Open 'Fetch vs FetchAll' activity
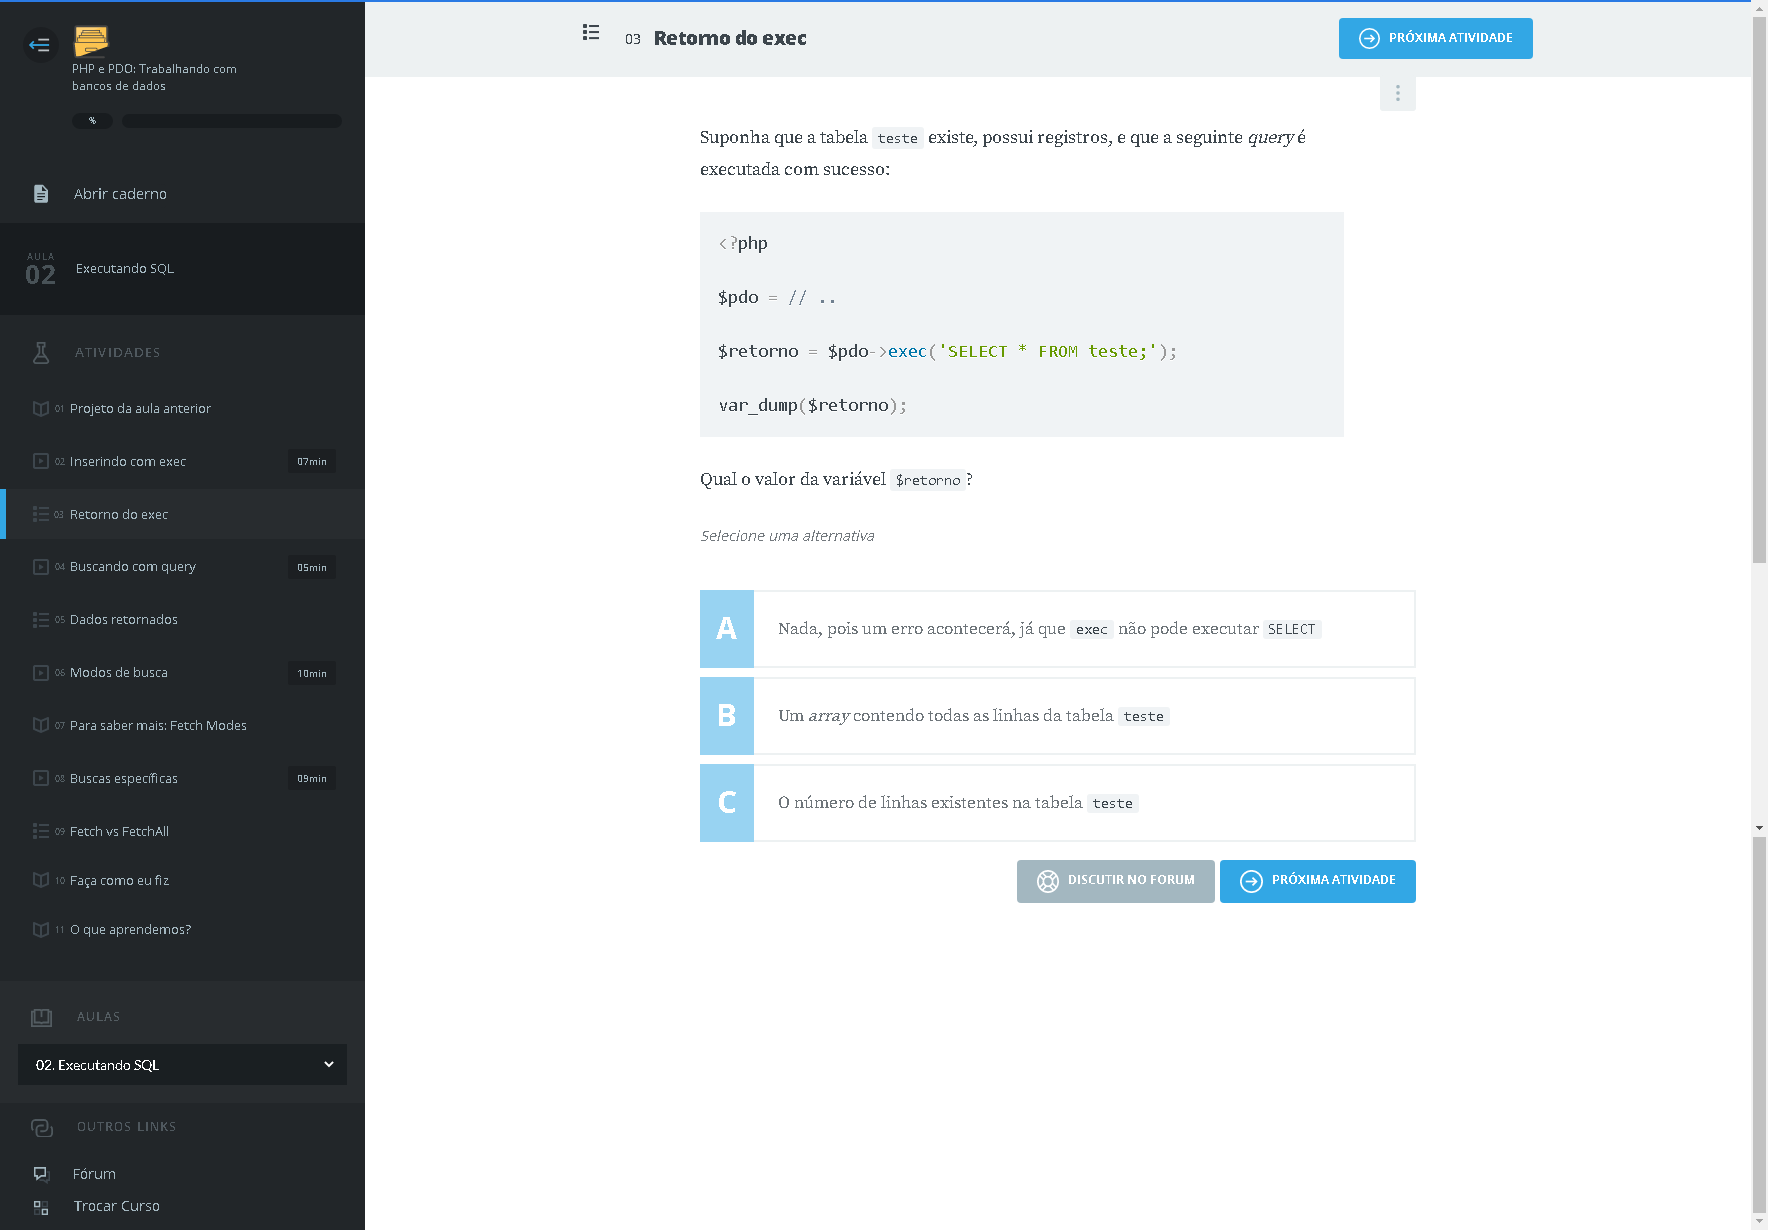The width and height of the screenshot is (1768, 1230). (x=119, y=832)
